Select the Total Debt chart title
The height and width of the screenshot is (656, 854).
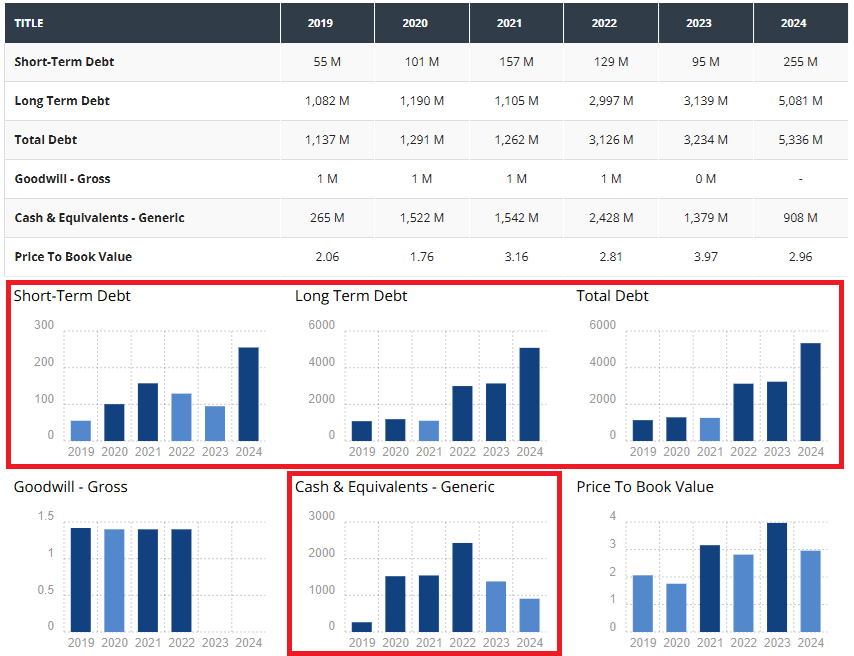[x=612, y=296]
